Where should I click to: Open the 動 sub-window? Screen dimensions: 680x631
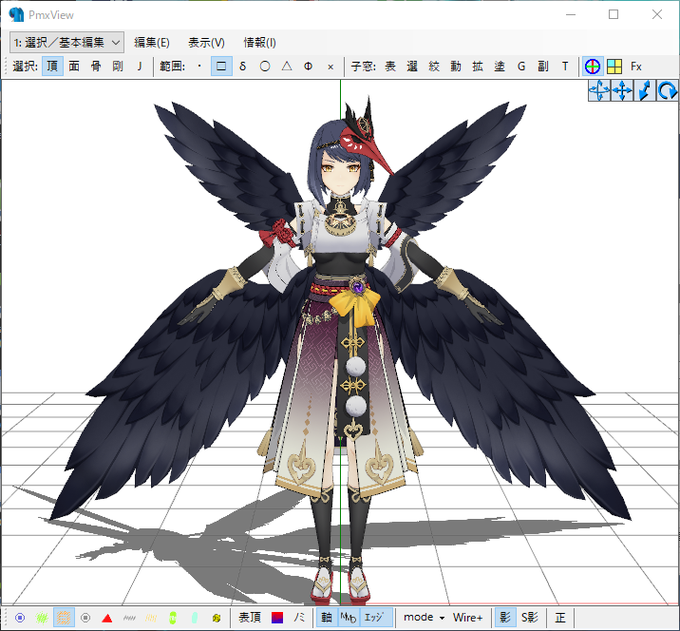[x=455, y=66]
